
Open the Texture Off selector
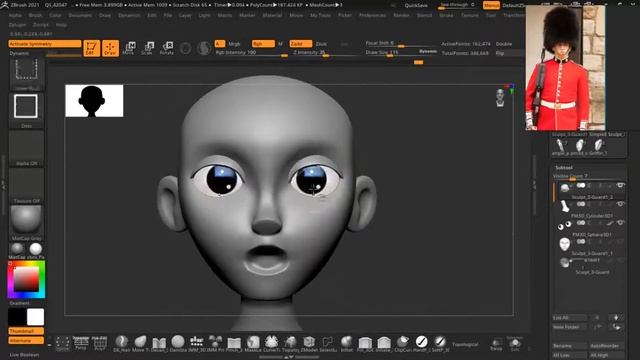click(26, 186)
